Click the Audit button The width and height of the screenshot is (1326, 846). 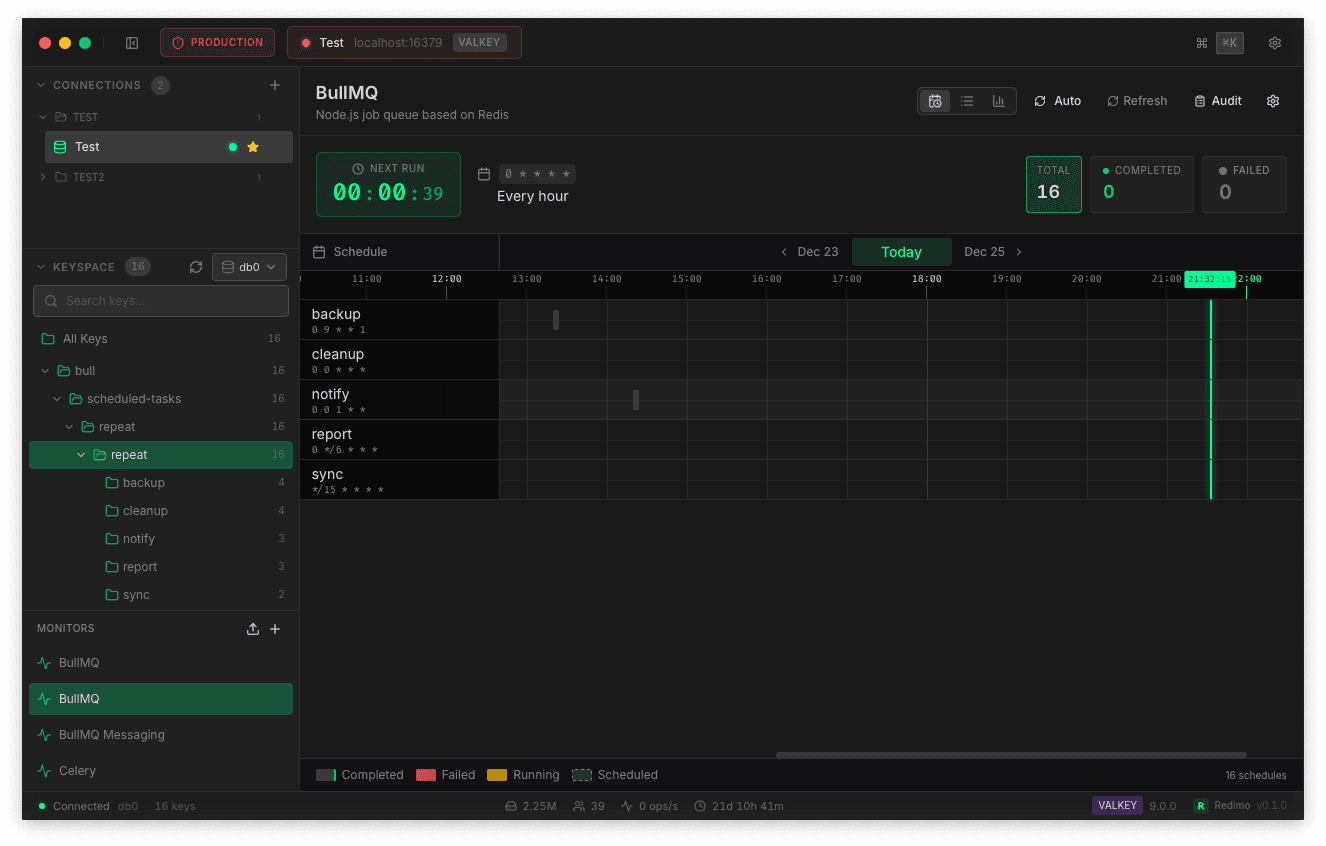coord(1217,100)
